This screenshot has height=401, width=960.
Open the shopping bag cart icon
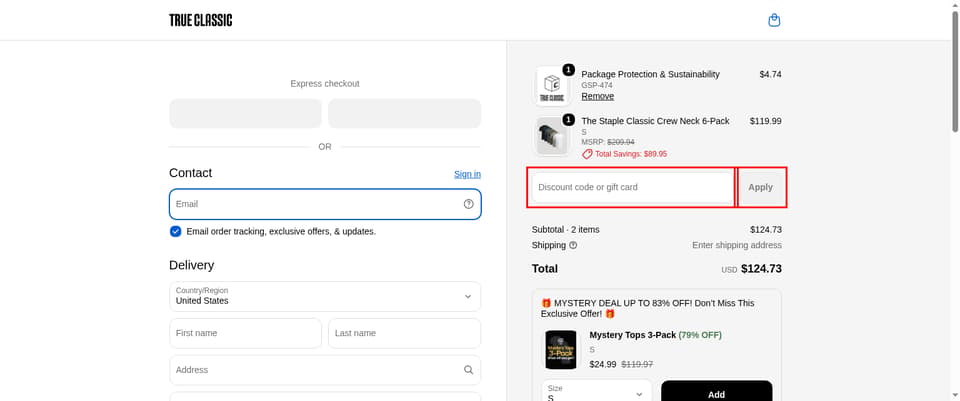point(774,20)
